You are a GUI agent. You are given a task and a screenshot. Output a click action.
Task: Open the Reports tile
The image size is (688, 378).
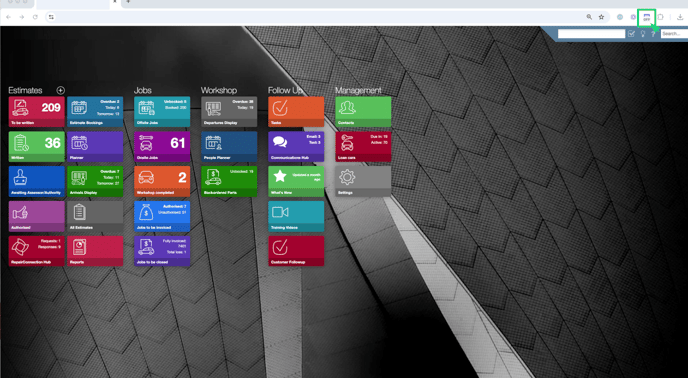(95, 251)
